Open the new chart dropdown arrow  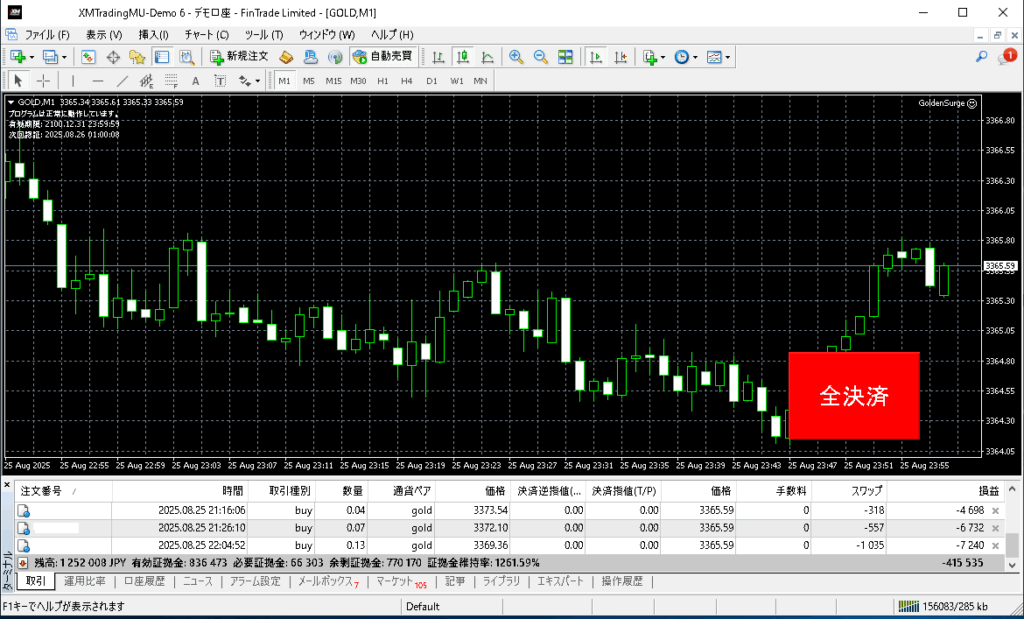(x=31, y=57)
